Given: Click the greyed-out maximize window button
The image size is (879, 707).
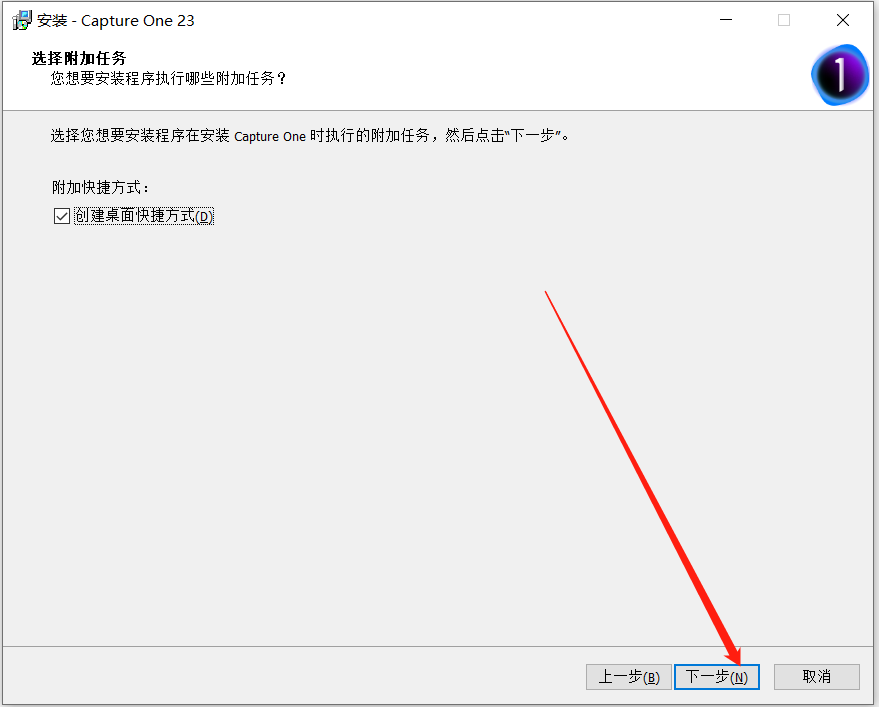Looking at the screenshot, I should [784, 20].
